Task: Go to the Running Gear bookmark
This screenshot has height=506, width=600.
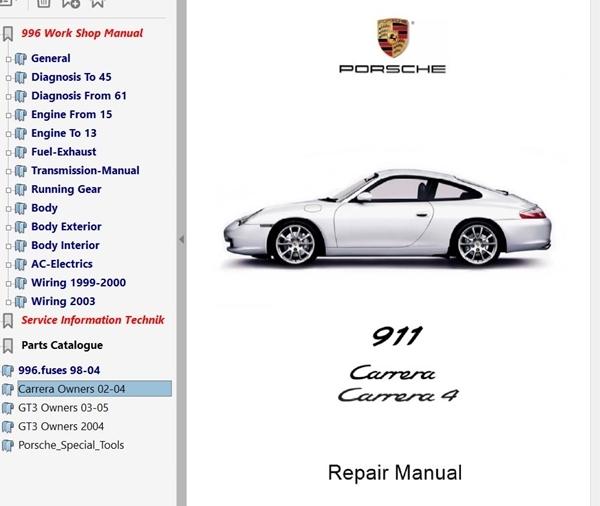Action: [67, 189]
